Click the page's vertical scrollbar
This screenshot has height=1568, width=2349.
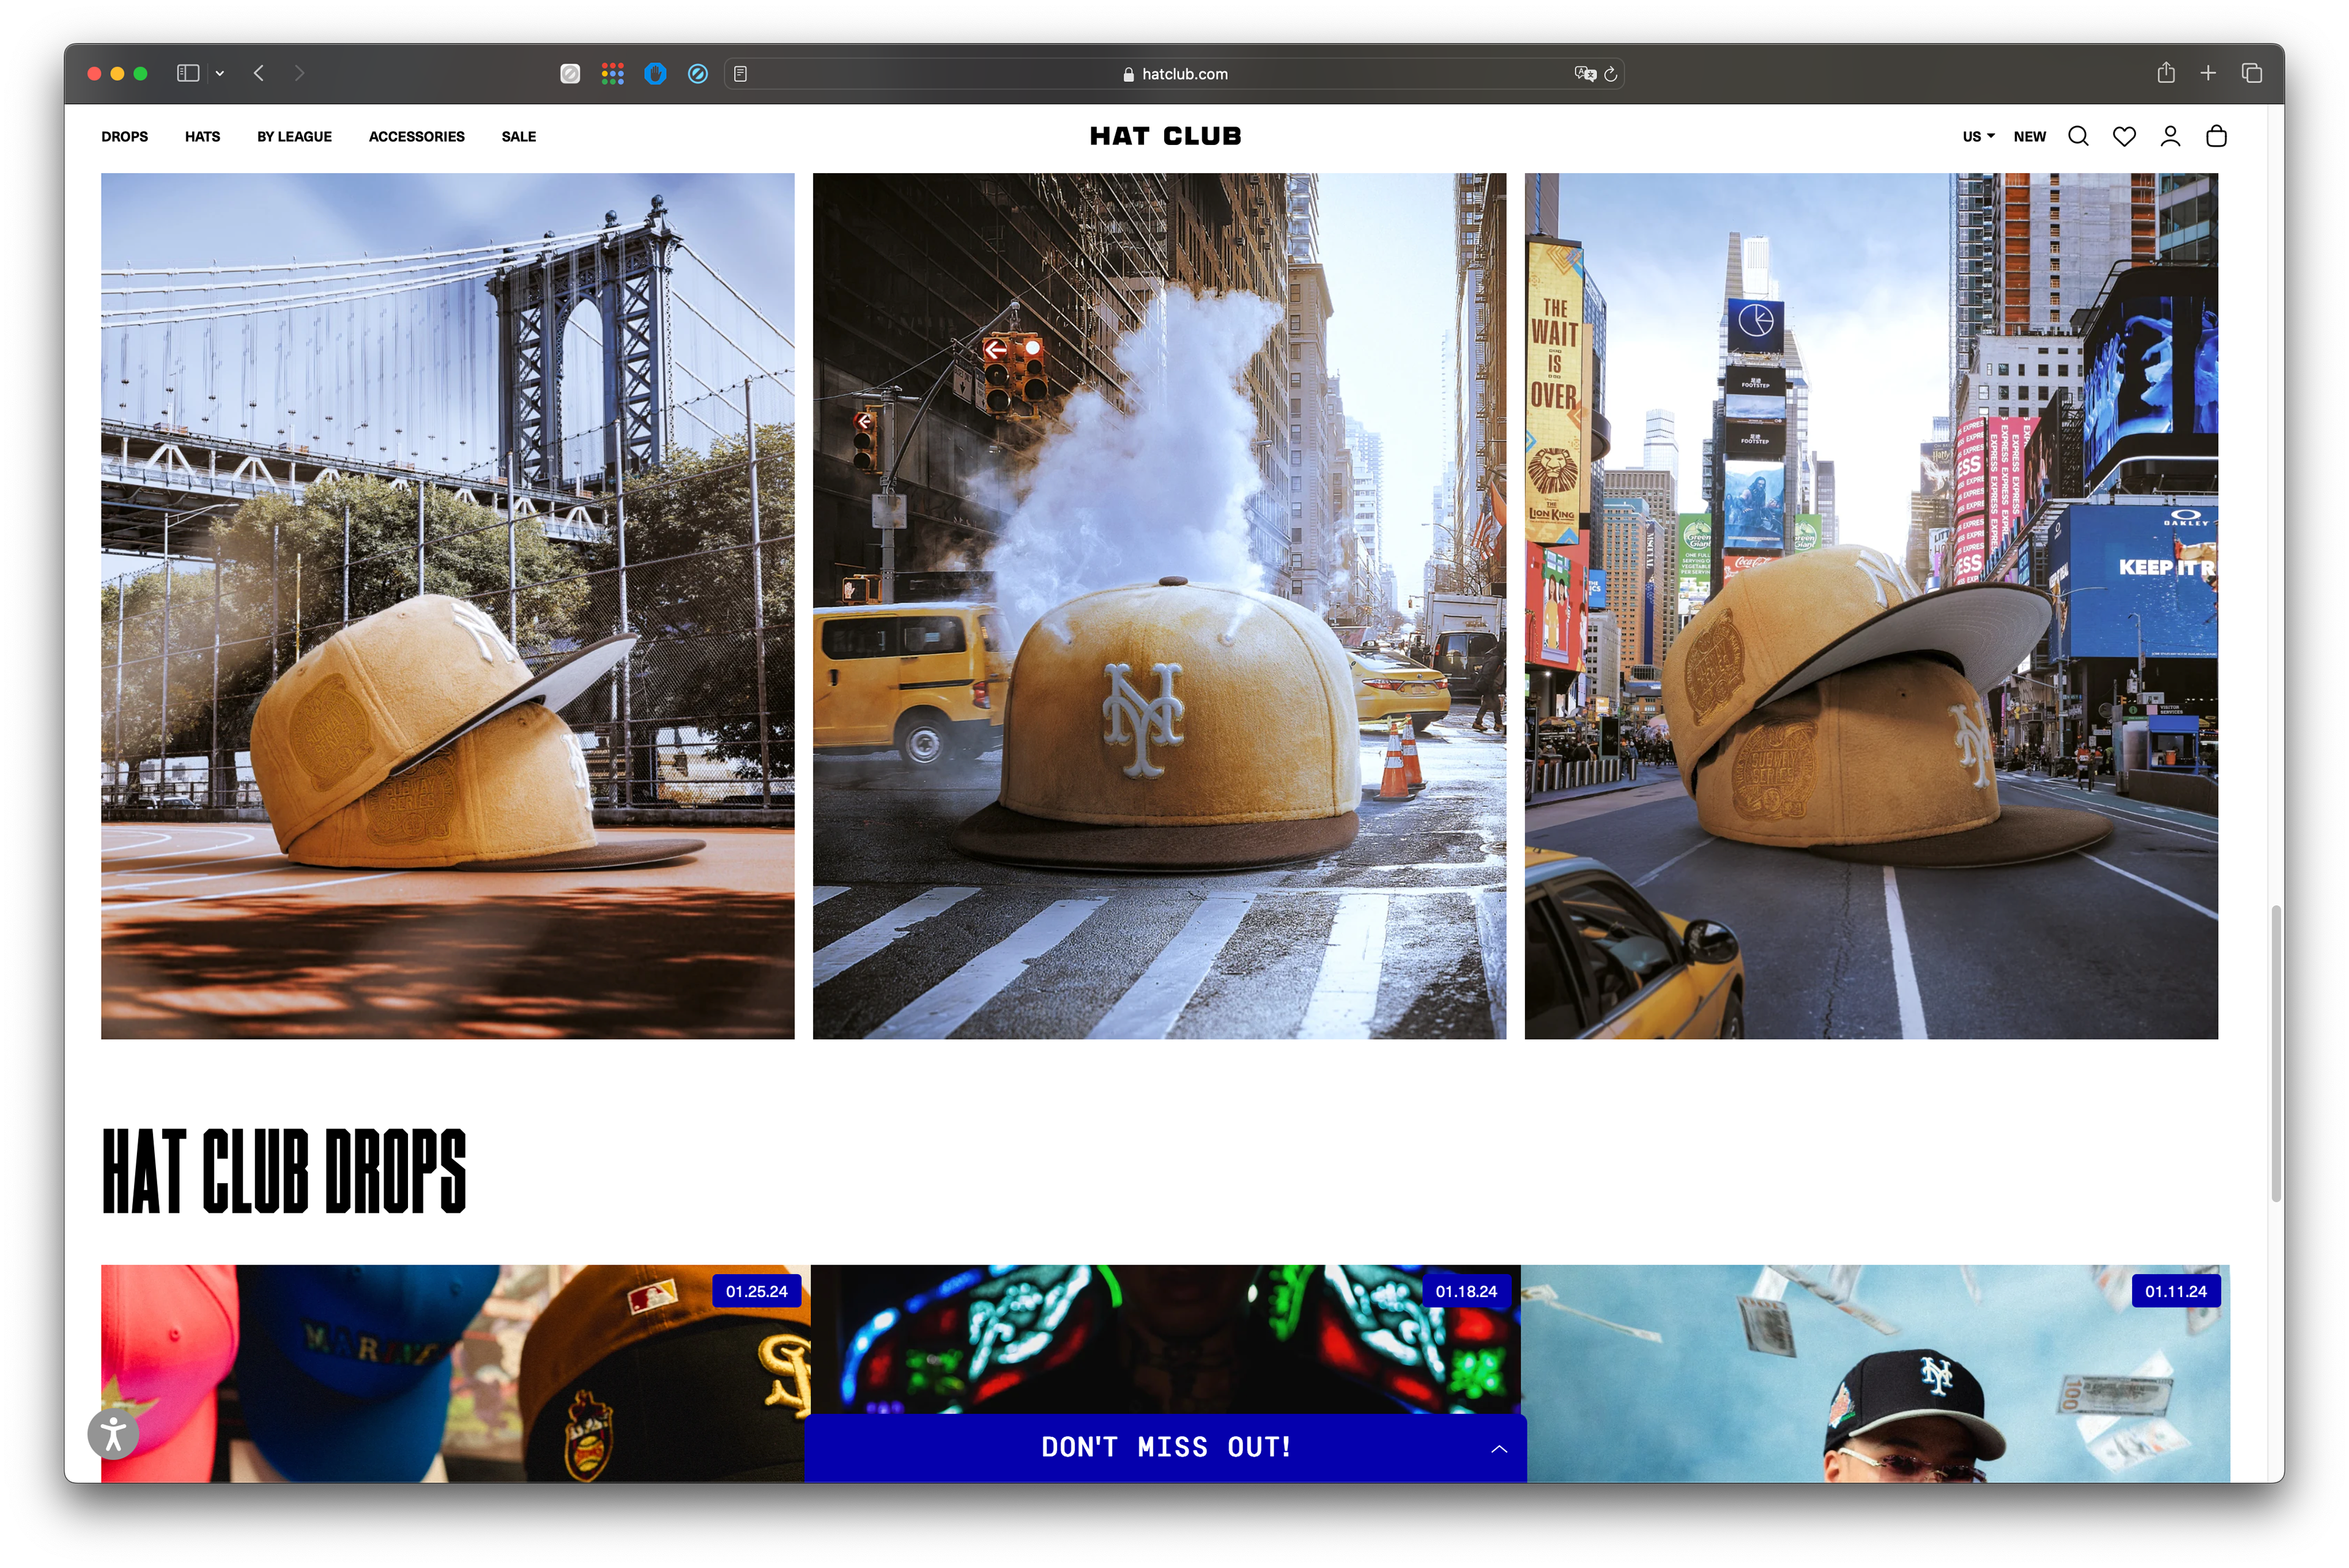coord(2275,1053)
